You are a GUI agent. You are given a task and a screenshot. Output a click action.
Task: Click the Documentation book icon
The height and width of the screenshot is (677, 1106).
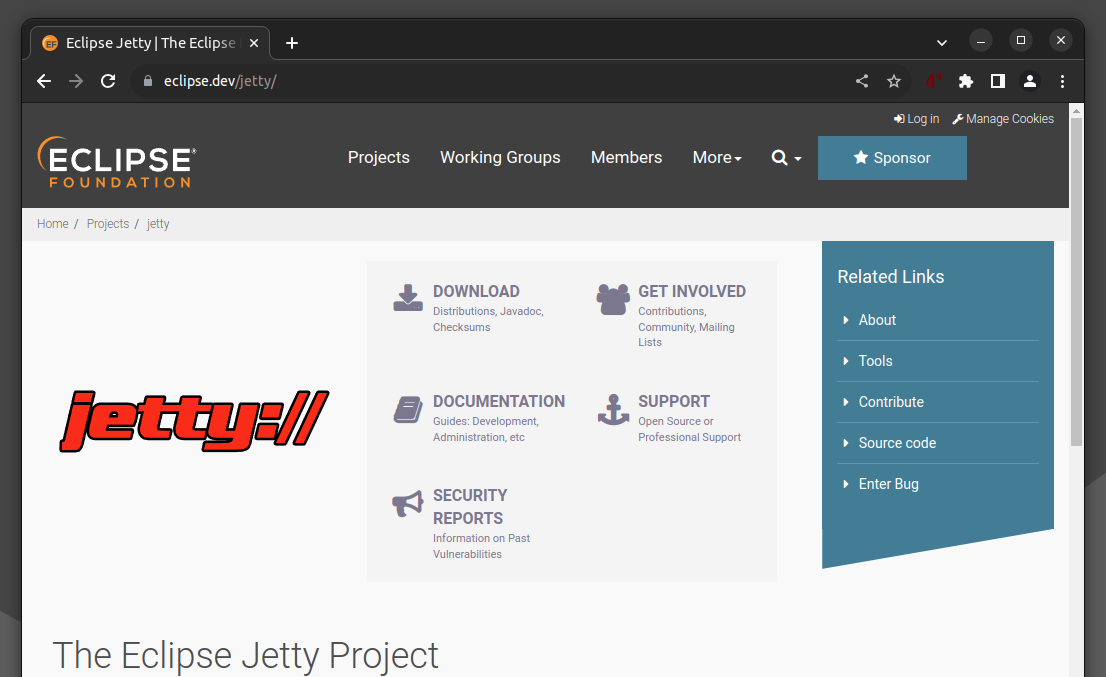[x=408, y=409]
